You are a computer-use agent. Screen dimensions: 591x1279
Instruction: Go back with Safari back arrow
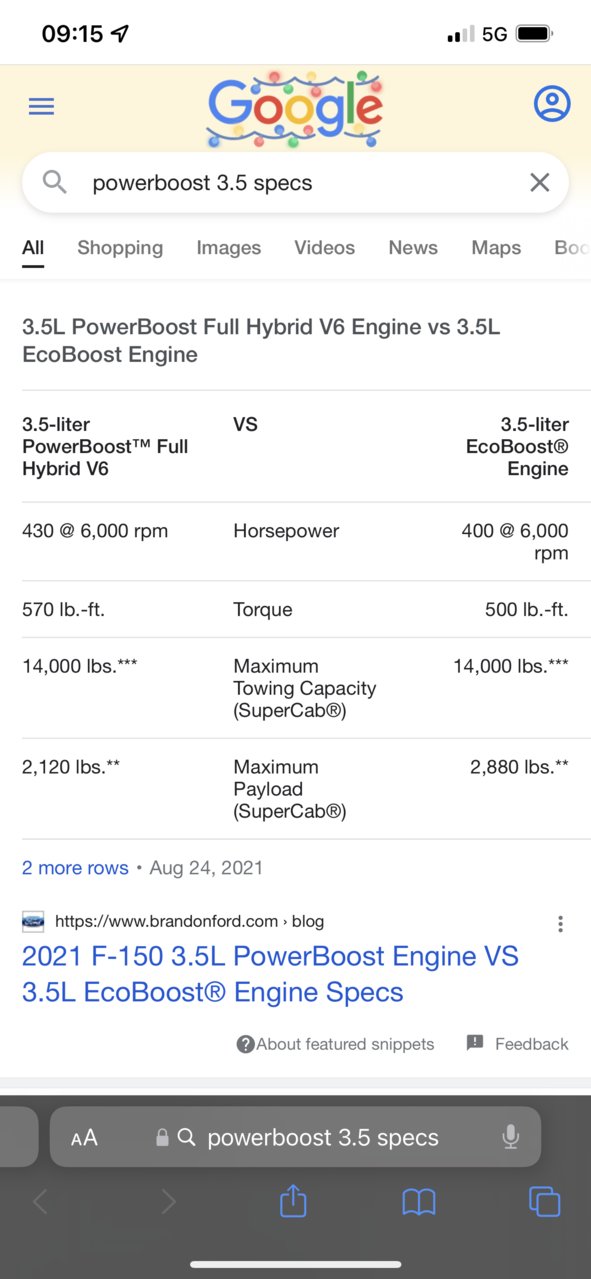[40, 1201]
